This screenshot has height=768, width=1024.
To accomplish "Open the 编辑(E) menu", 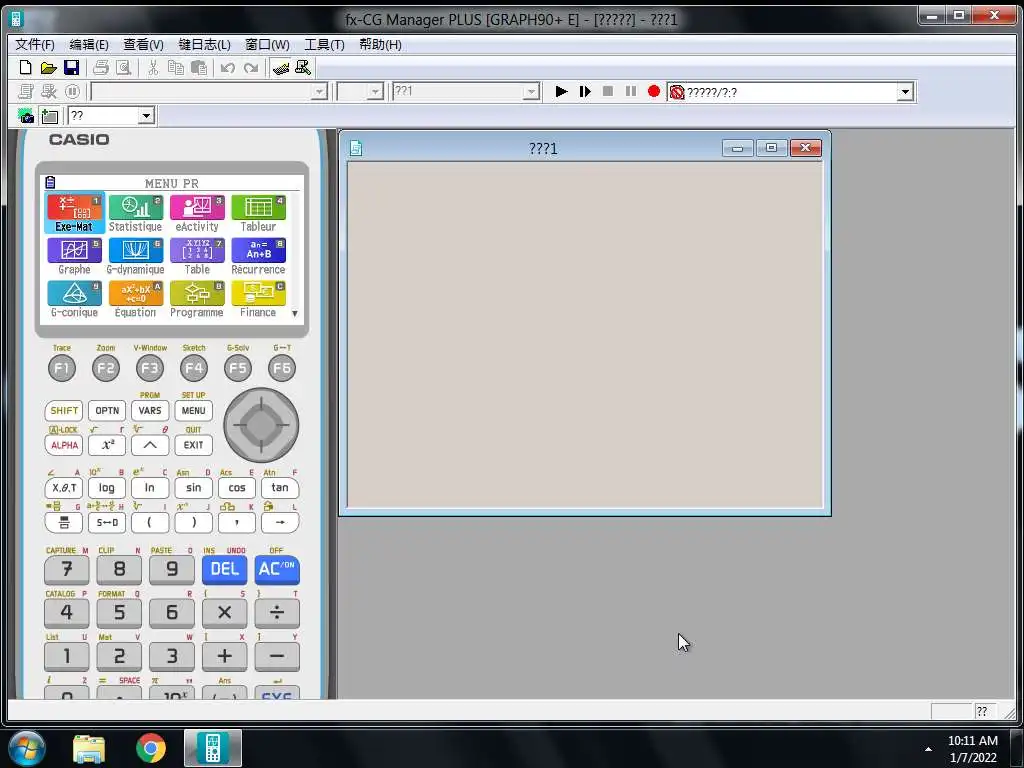I will pos(89,44).
